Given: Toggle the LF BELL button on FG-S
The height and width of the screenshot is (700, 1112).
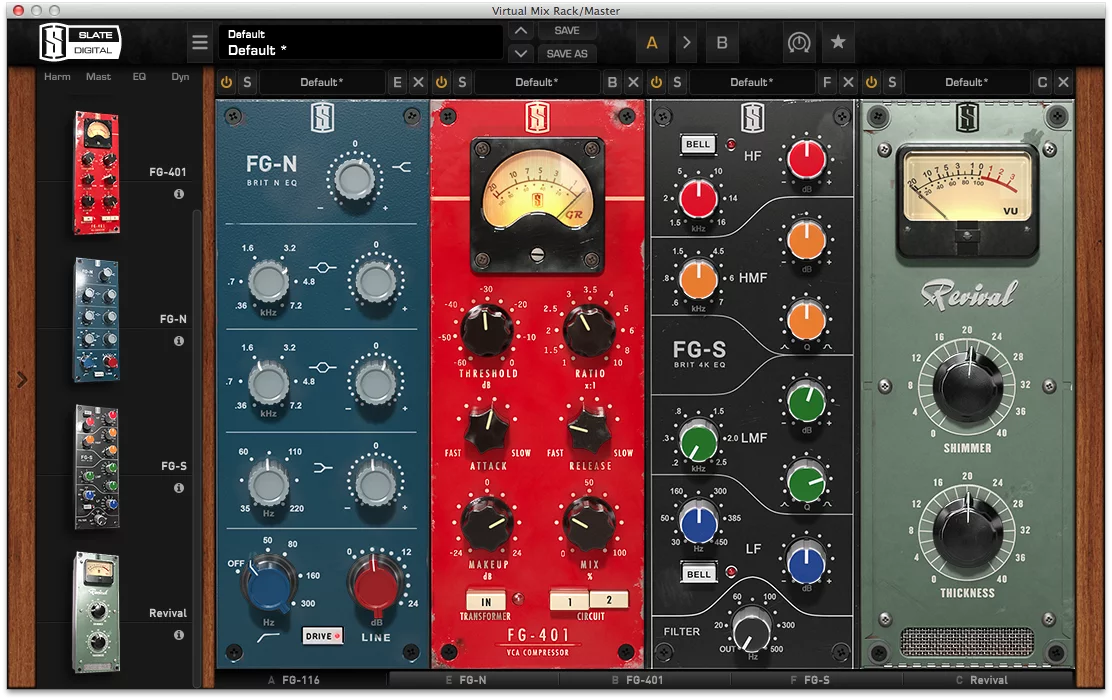Looking at the screenshot, I should tap(699, 574).
